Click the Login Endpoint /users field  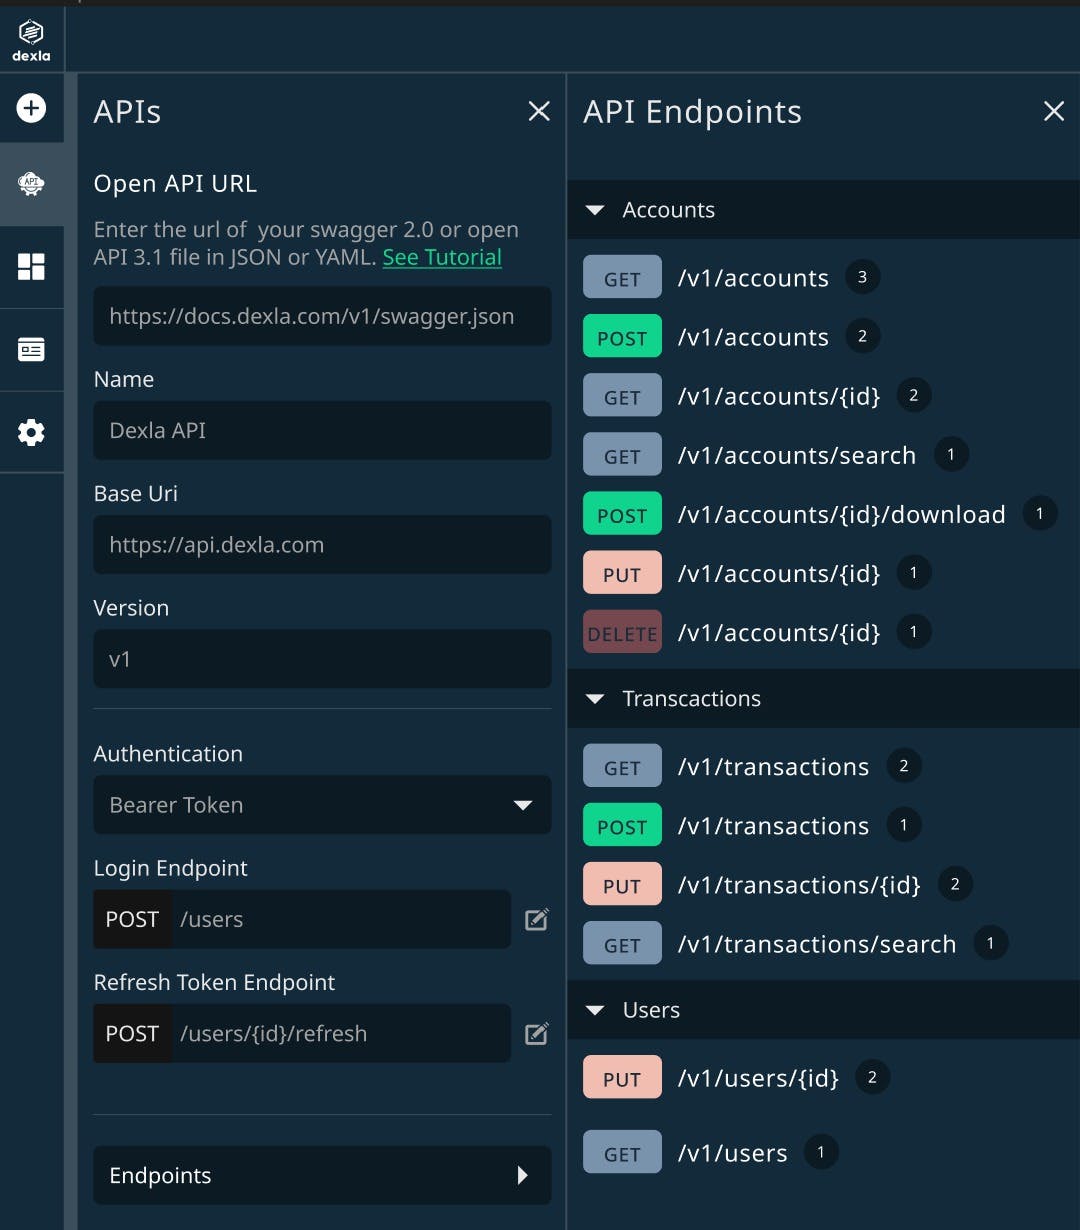click(x=341, y=919)
